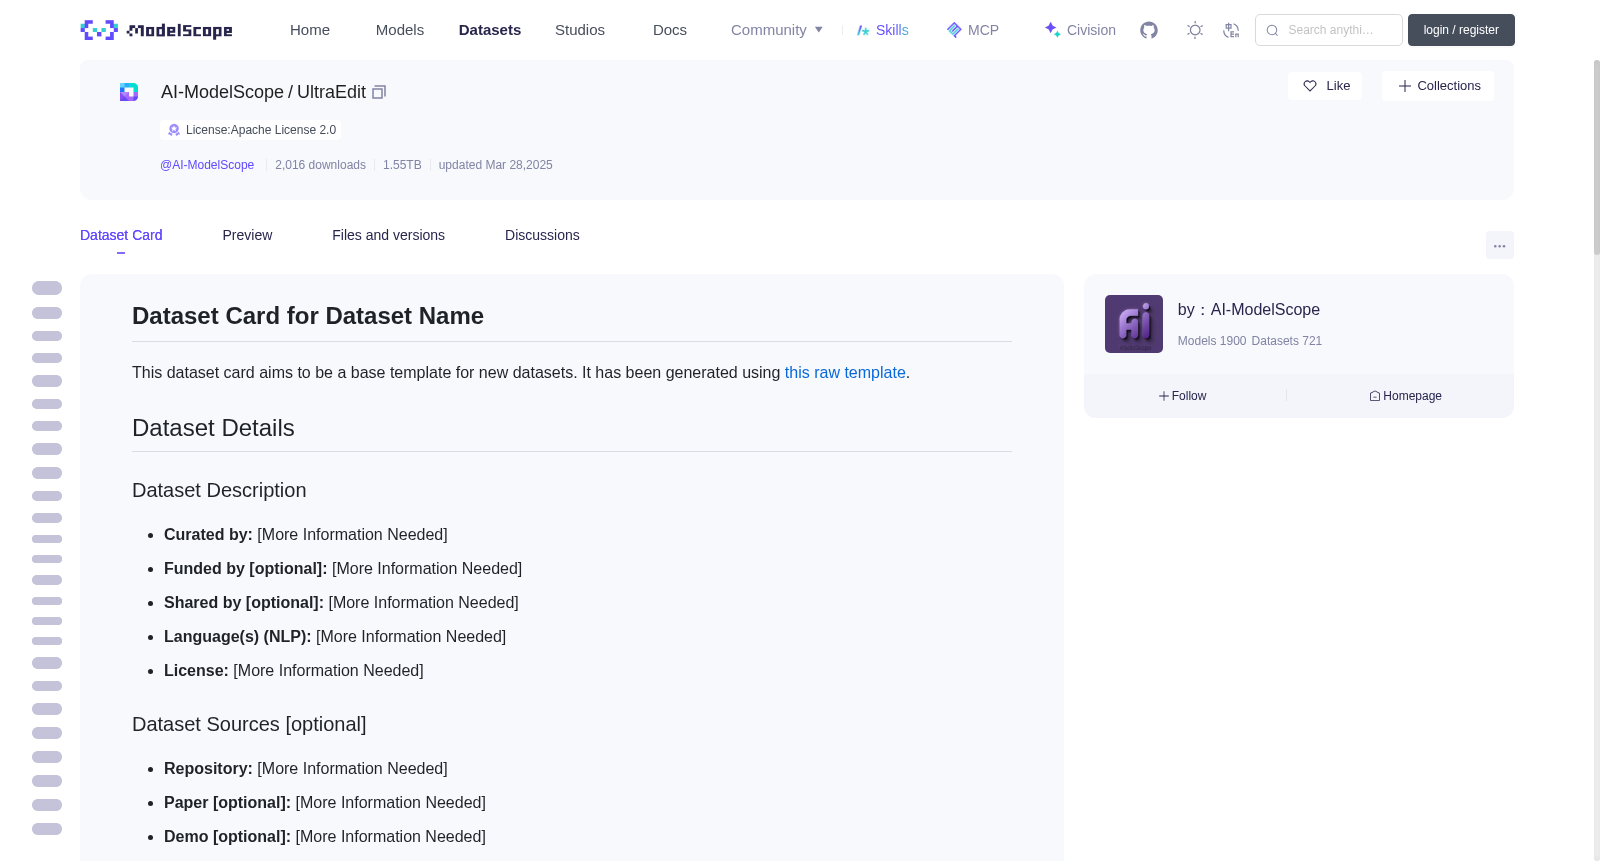Click the "Funded by [optional]:" list item
The width and height of the screenshot is (1600, 861).
(x=343, y=569)
